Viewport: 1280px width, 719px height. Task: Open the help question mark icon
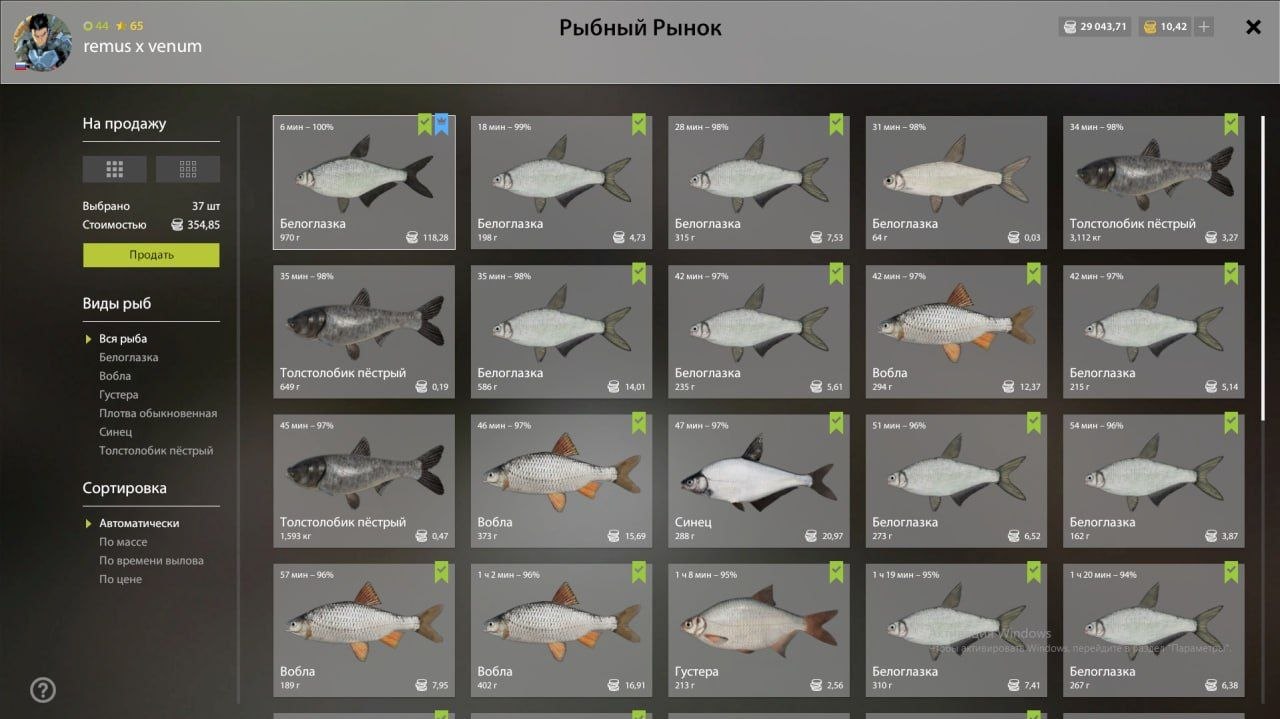(43, 690)
